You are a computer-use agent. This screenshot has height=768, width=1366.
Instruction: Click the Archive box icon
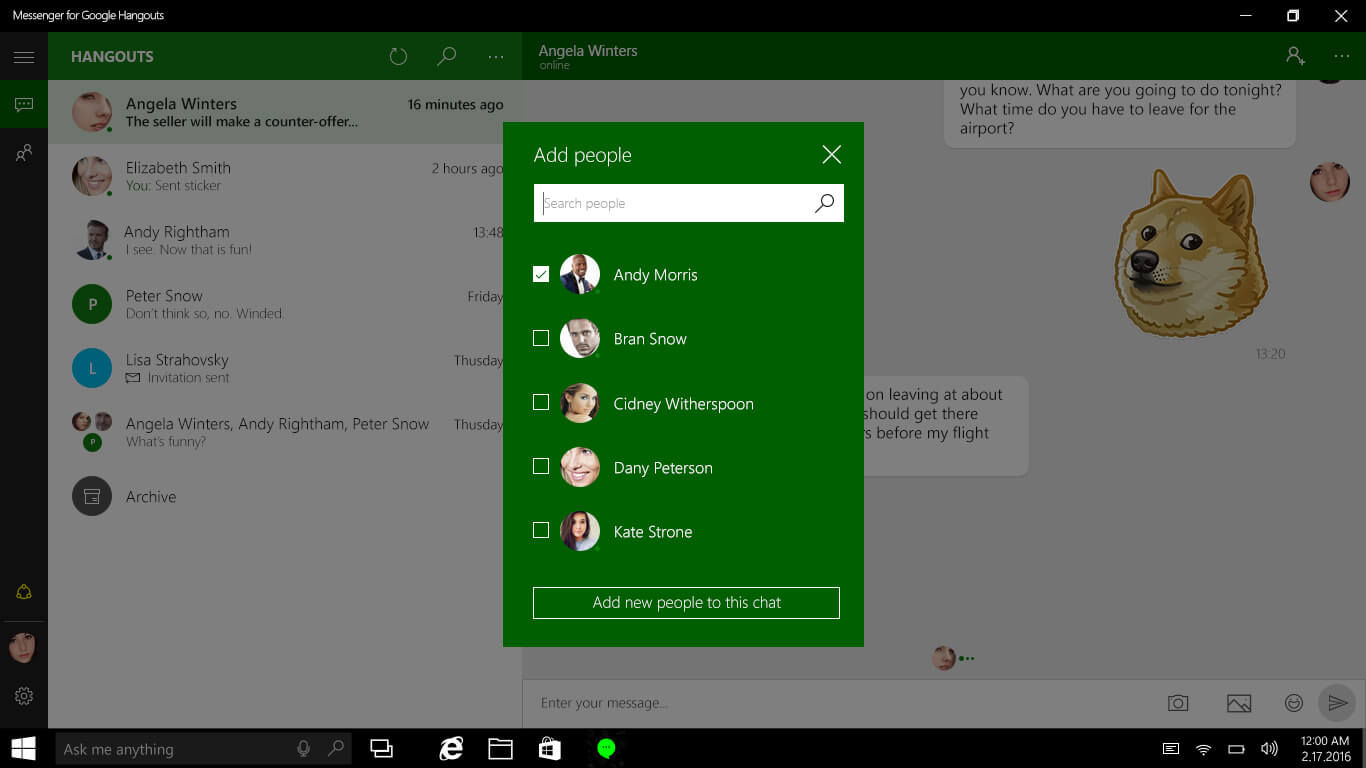point(92,496)
